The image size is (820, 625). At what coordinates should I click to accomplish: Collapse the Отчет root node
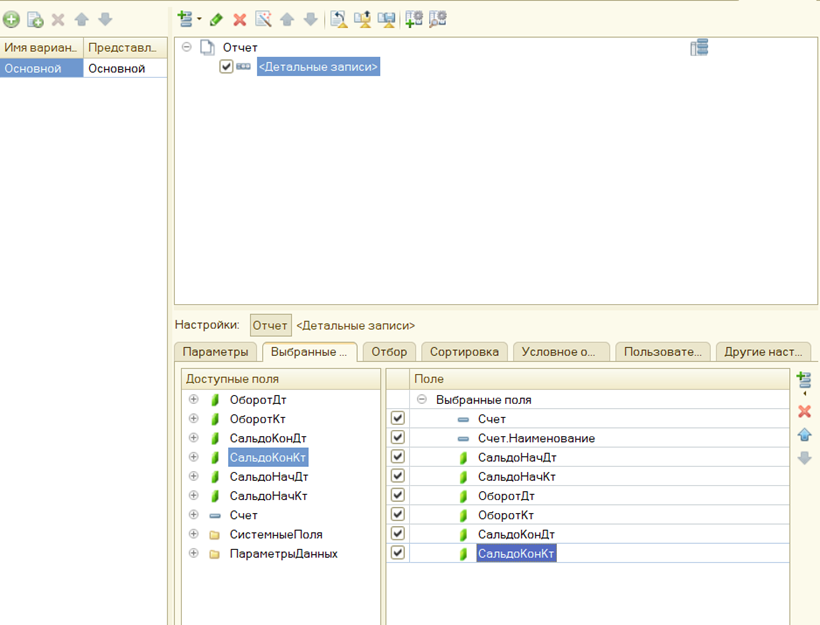[186, 47]
